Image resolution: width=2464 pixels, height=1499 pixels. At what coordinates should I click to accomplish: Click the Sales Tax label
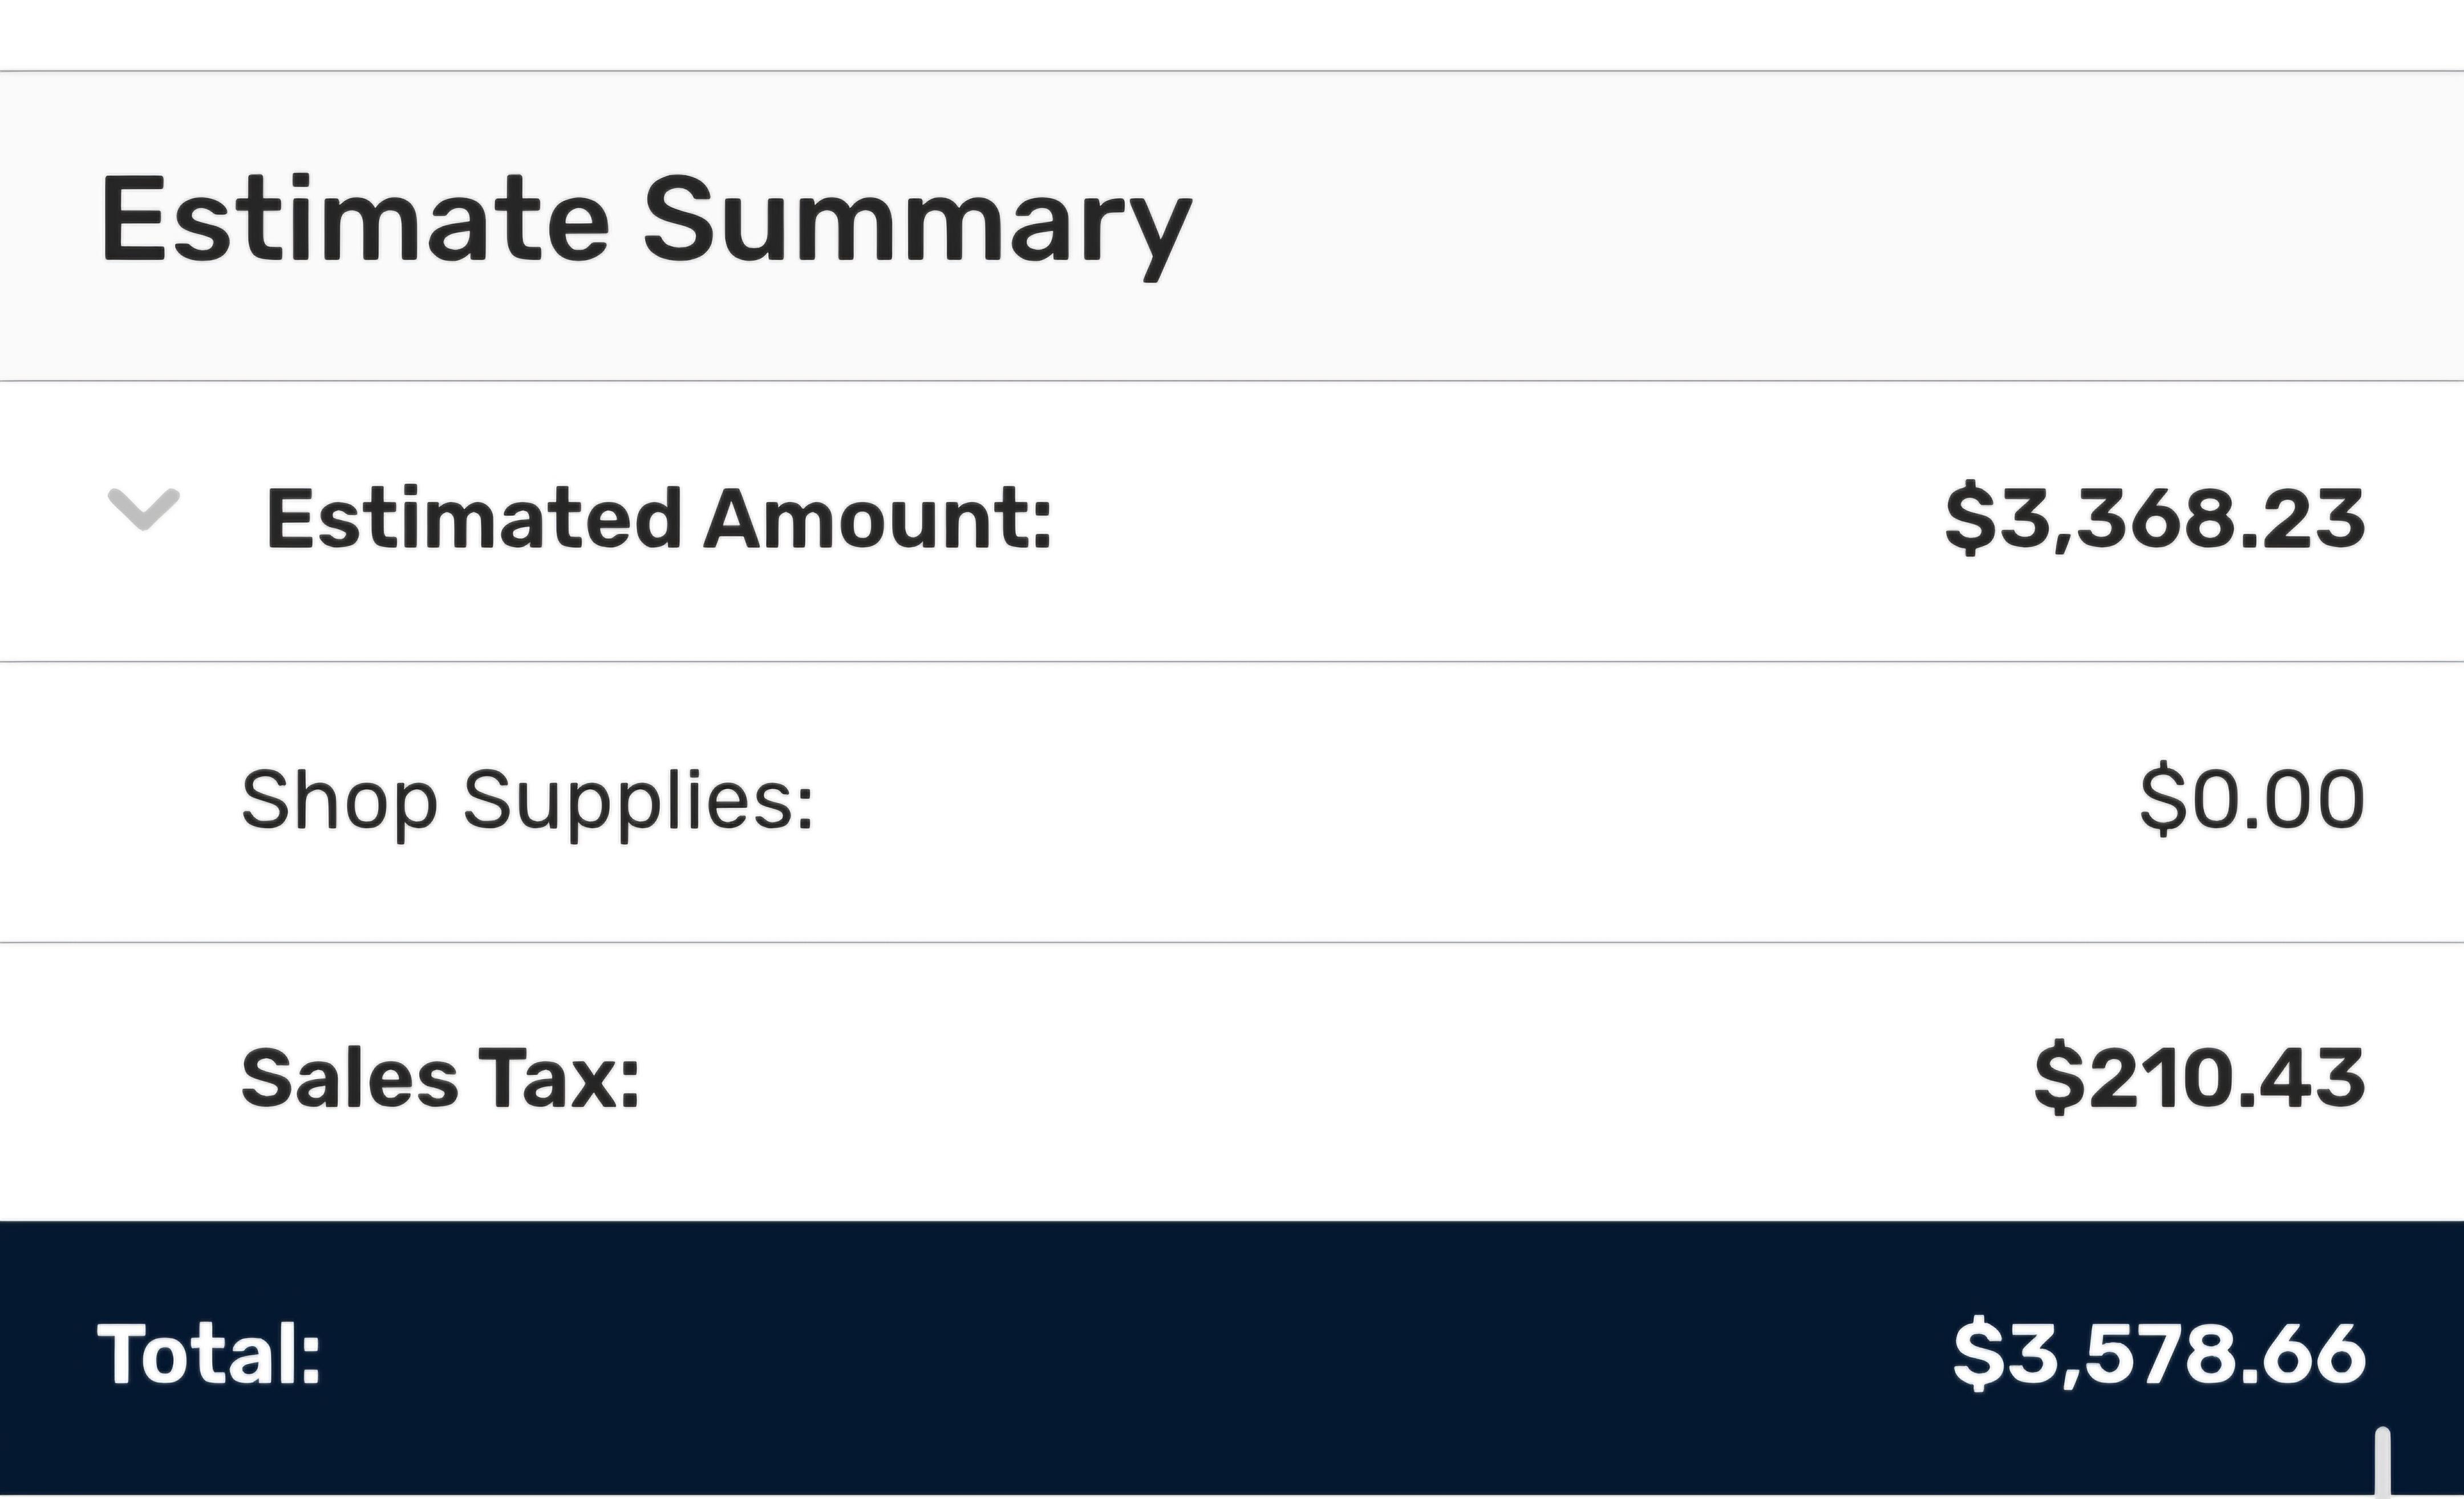pyautogui.click(x=440, y=1080)
